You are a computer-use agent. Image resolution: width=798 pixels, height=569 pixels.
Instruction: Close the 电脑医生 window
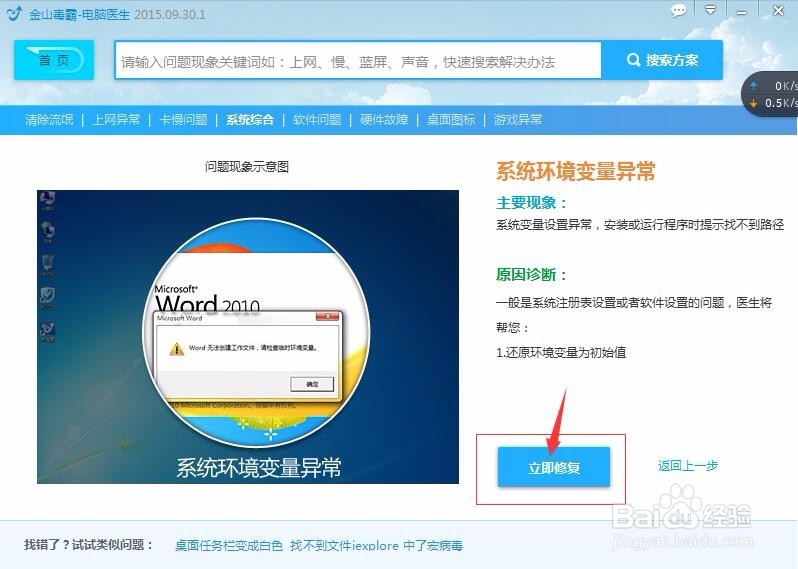(x=778, y=10)
